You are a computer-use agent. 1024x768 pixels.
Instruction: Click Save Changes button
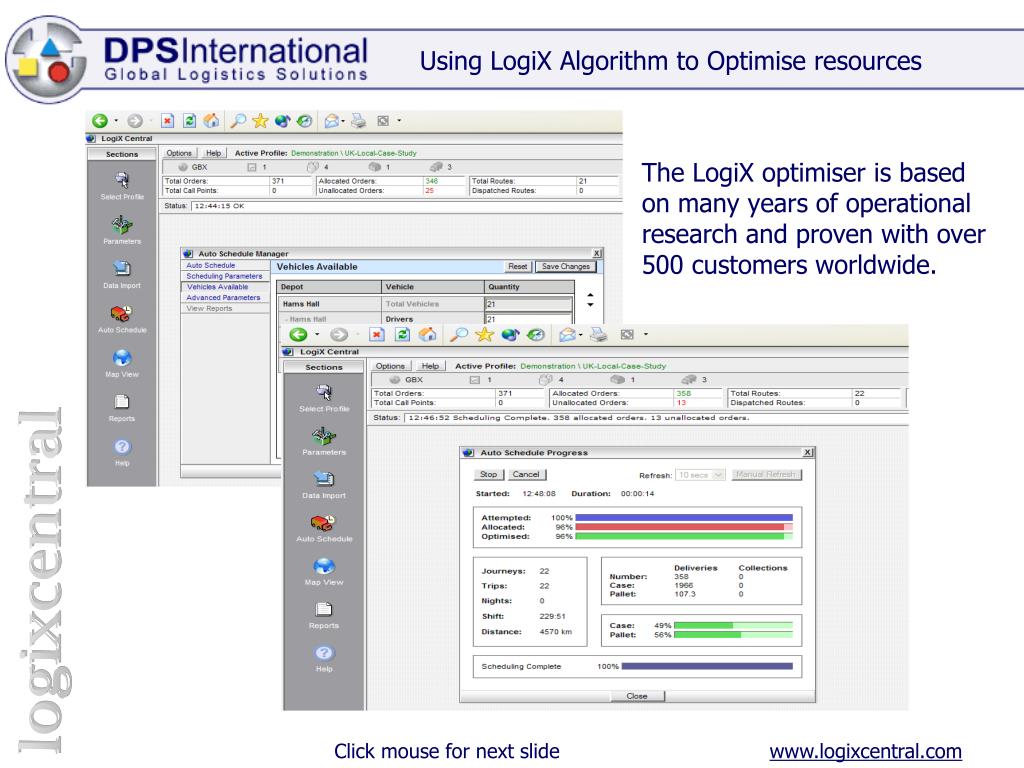[x=566, y=266]
